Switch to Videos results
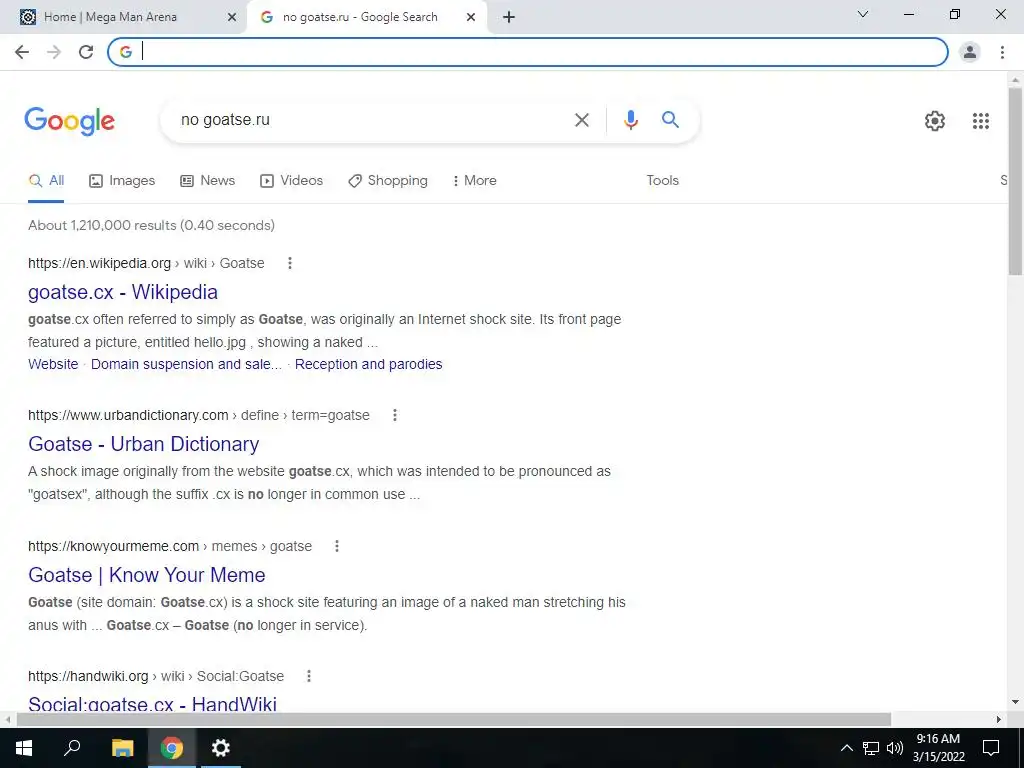 coord(291,181)
